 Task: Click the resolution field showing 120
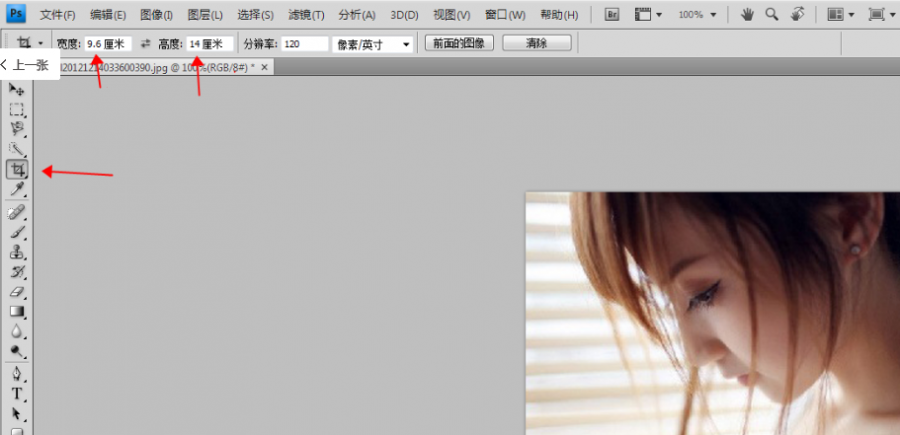tap(305, 44)
